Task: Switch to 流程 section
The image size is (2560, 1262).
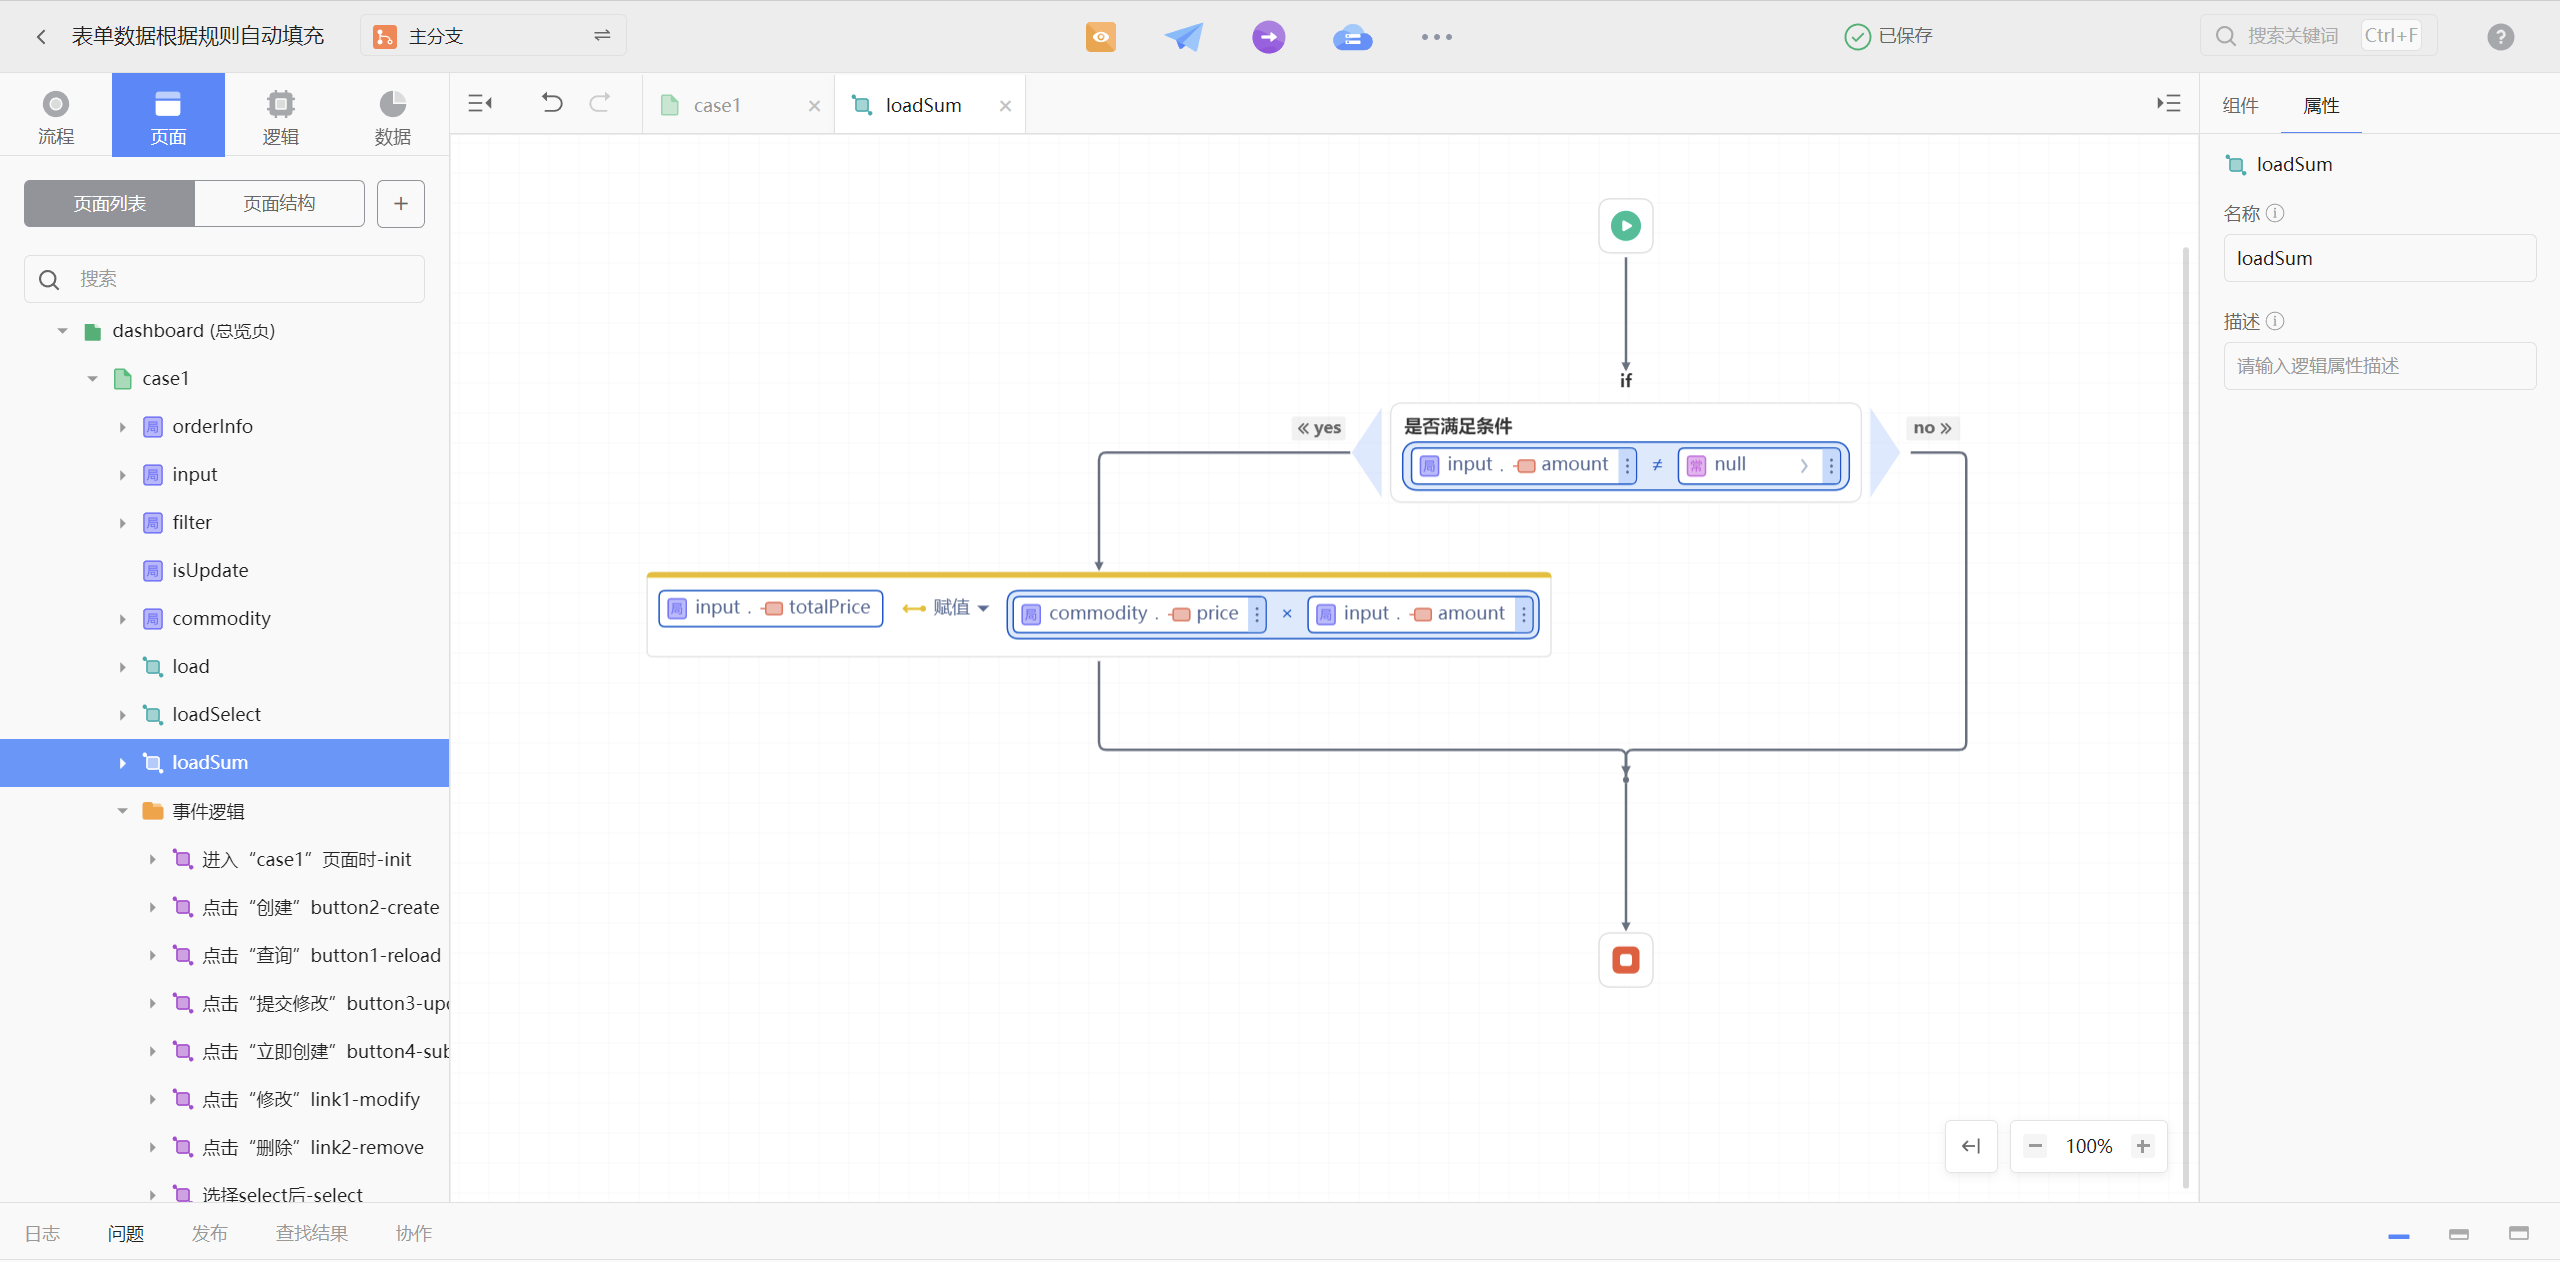Action: click(56, 116)
